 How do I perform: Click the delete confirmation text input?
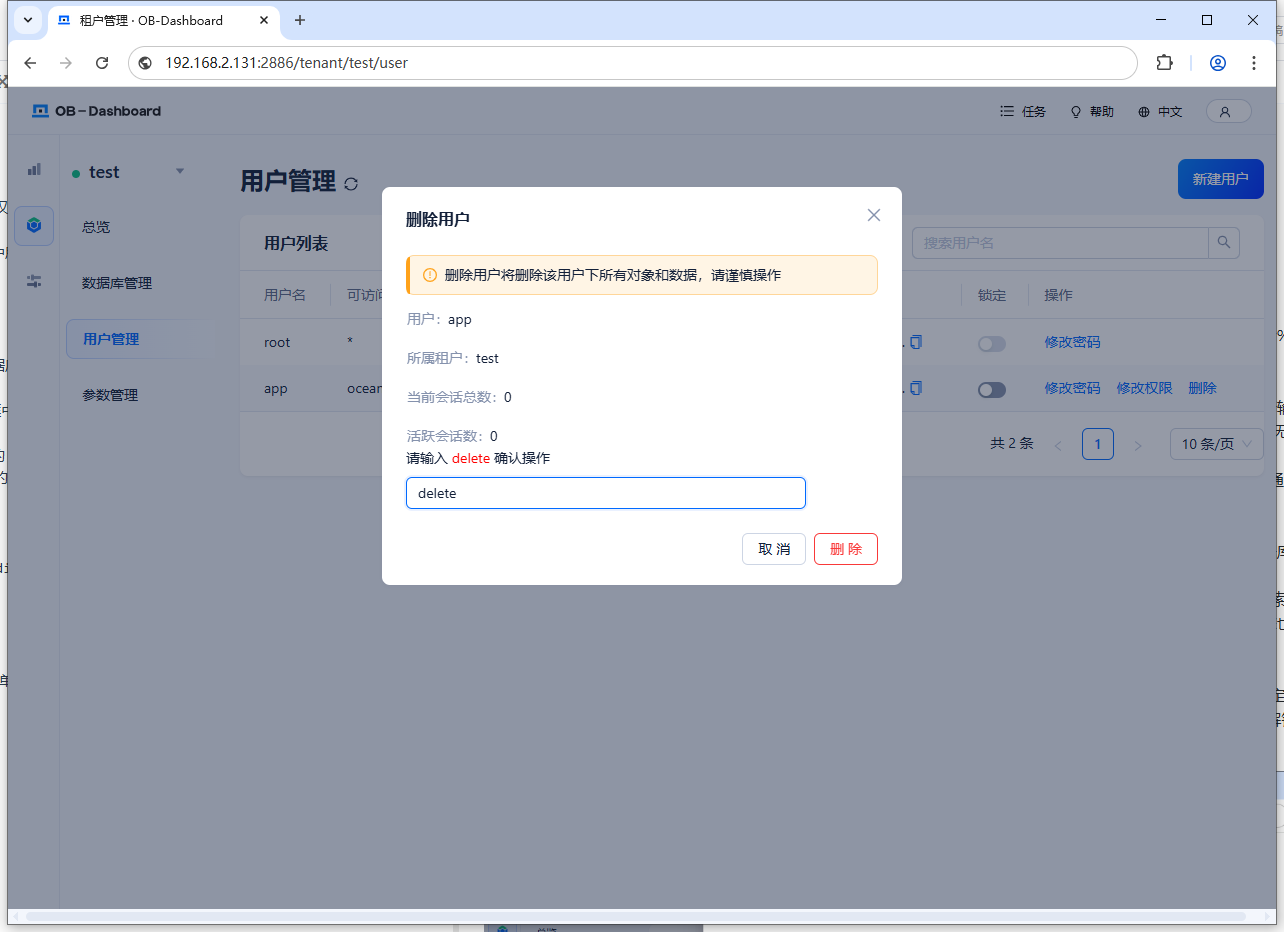[605, 493]
